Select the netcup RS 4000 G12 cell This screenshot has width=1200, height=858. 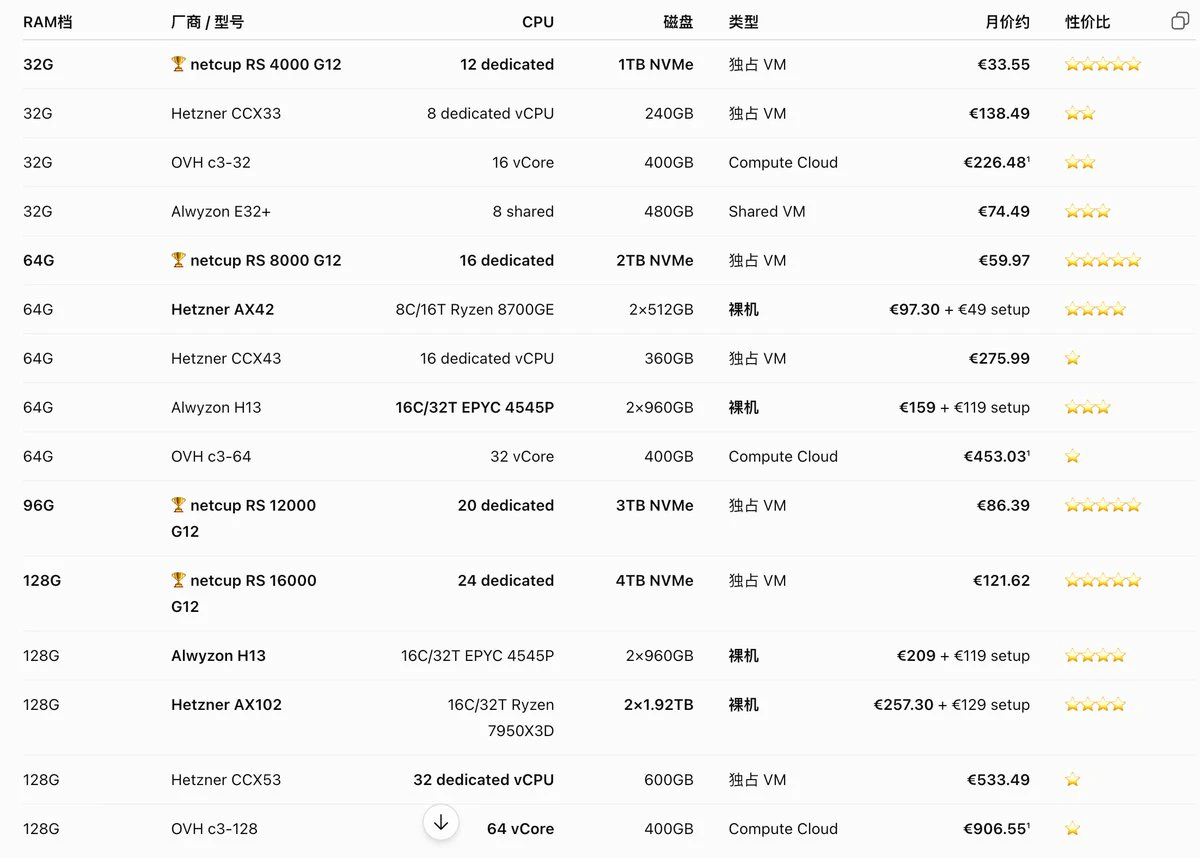256,64
